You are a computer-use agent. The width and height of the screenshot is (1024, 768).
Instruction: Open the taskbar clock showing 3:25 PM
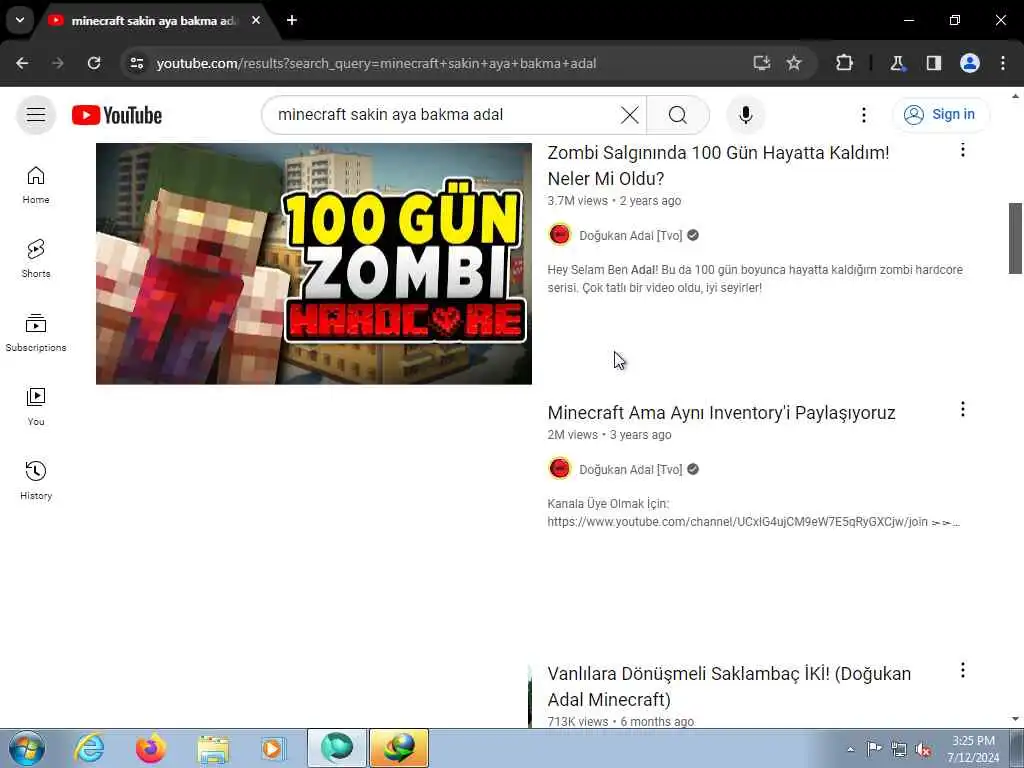973,749
